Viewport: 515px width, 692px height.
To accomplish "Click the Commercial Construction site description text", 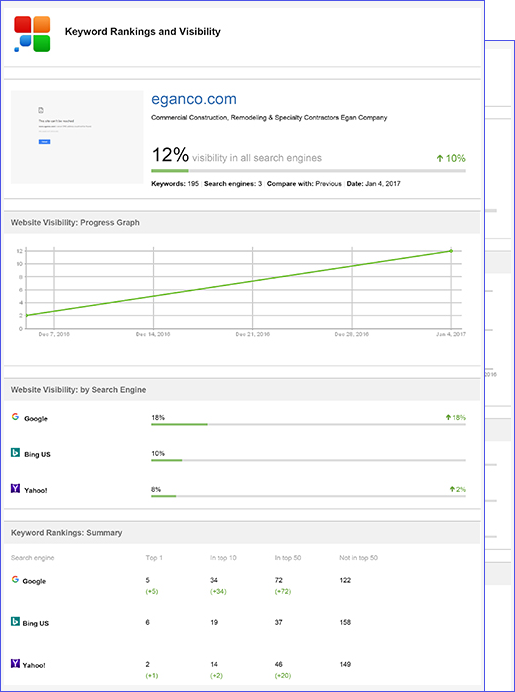I will 269,118.
